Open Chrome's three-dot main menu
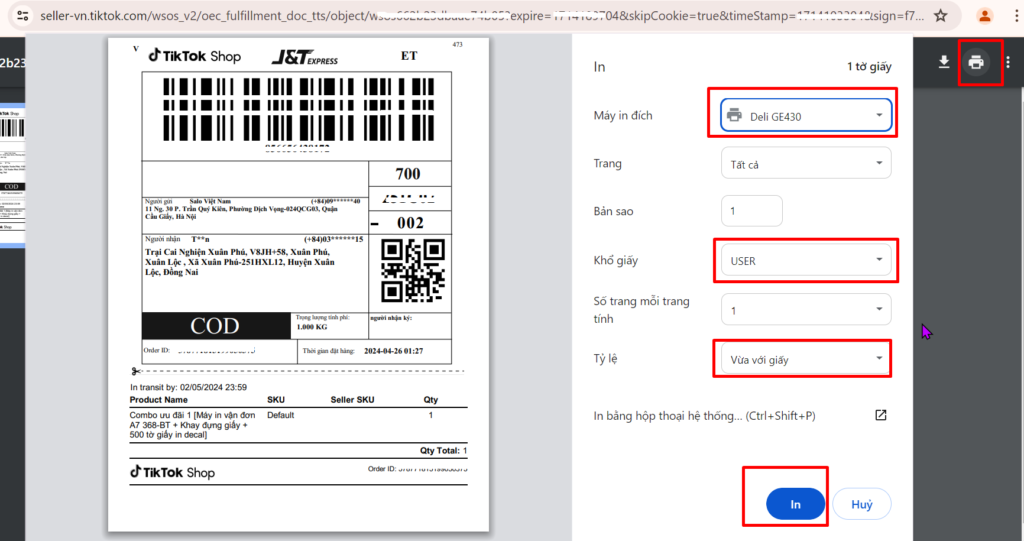Image resolution: width=1024 pixels, height=541 pixels. pyautogui.click(x=1011, y=16)
